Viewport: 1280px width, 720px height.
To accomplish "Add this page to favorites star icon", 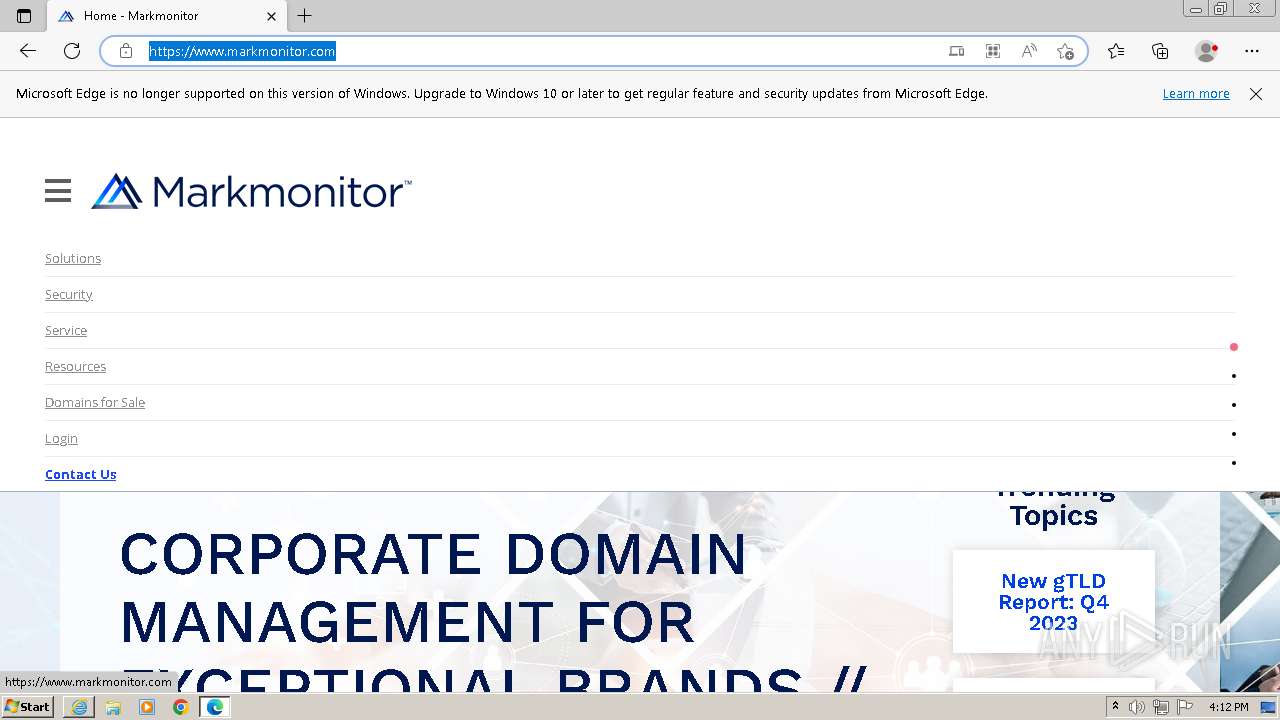I will coord(1065,51).
